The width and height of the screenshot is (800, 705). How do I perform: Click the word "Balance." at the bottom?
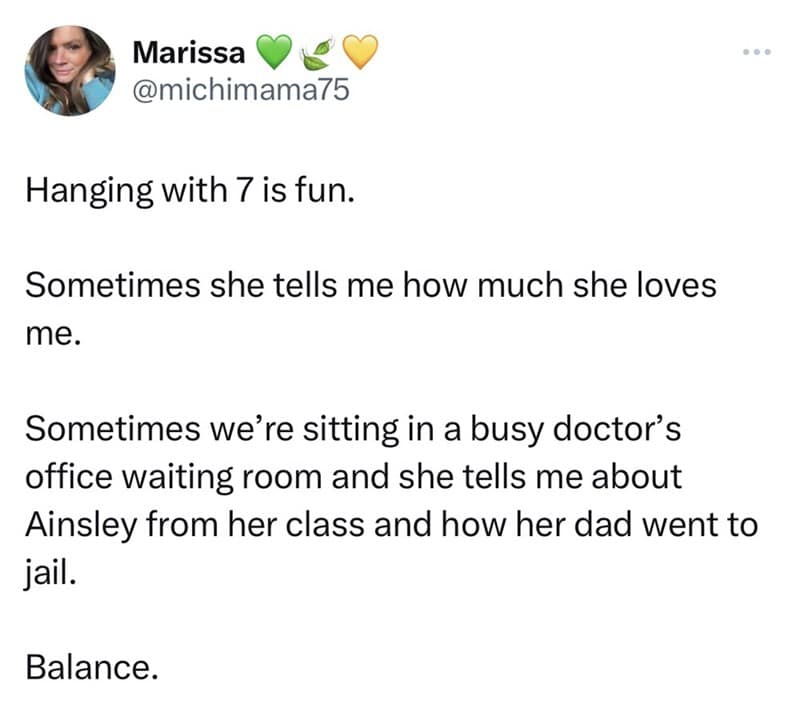[x=91, y=666]
